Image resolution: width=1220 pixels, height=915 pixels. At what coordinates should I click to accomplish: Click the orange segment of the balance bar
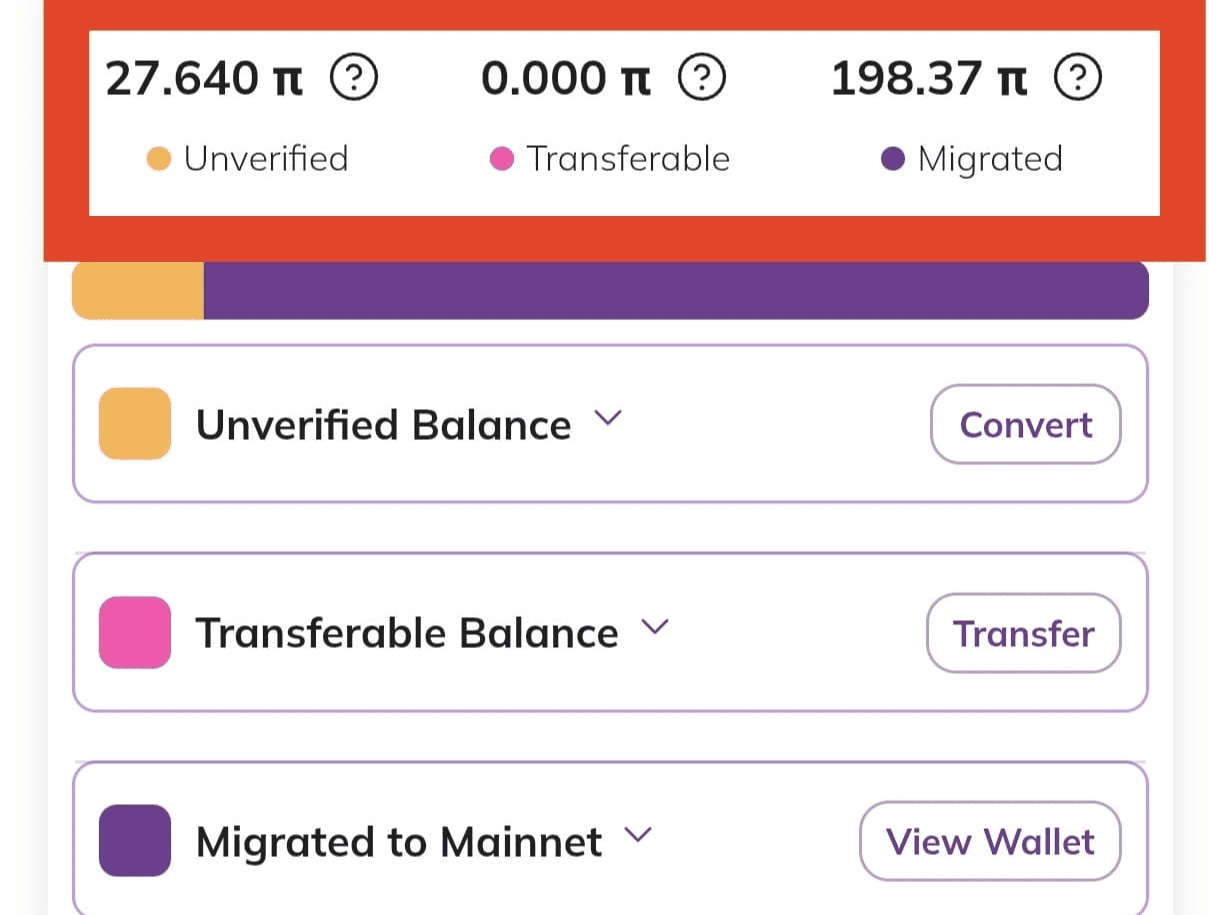click(x=138, y=291)
